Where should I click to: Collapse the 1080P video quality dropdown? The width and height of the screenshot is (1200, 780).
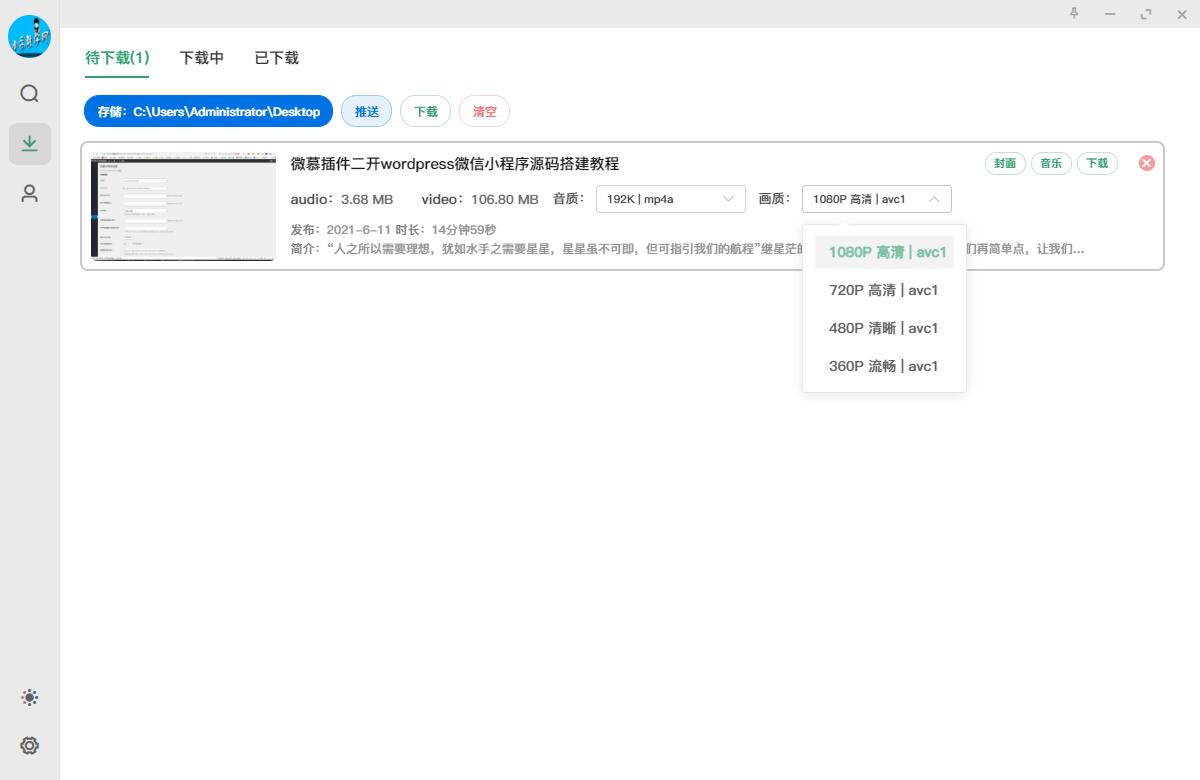click(x=876, y=199)
